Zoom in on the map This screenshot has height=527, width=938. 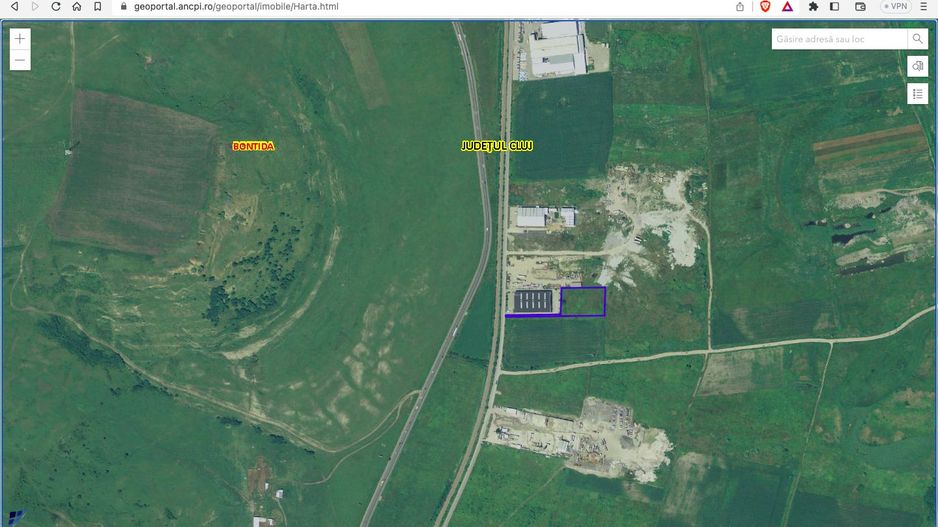click(x=20, y=39)
